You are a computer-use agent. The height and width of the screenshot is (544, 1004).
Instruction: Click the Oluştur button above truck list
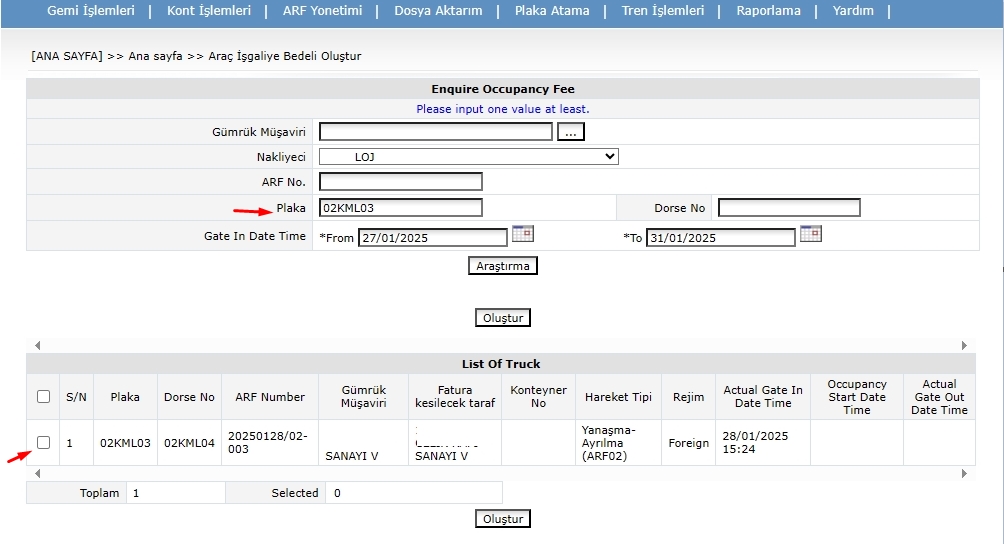(502, 318)
